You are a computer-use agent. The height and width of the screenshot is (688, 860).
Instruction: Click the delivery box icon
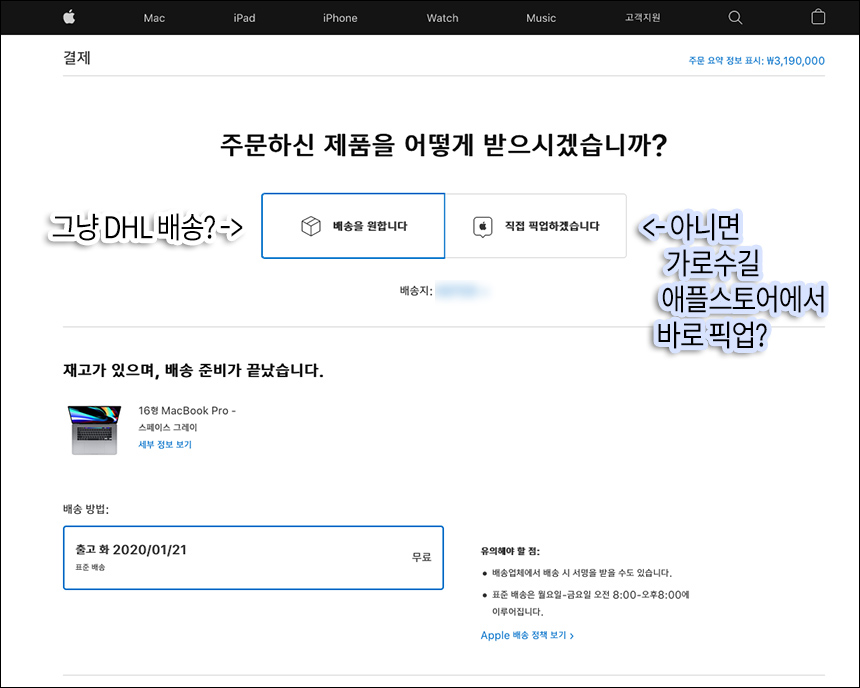[311, 226]
